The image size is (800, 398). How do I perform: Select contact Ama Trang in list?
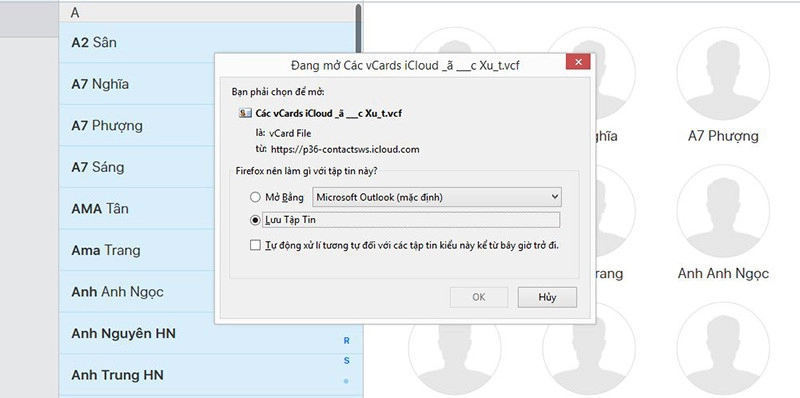210,251
